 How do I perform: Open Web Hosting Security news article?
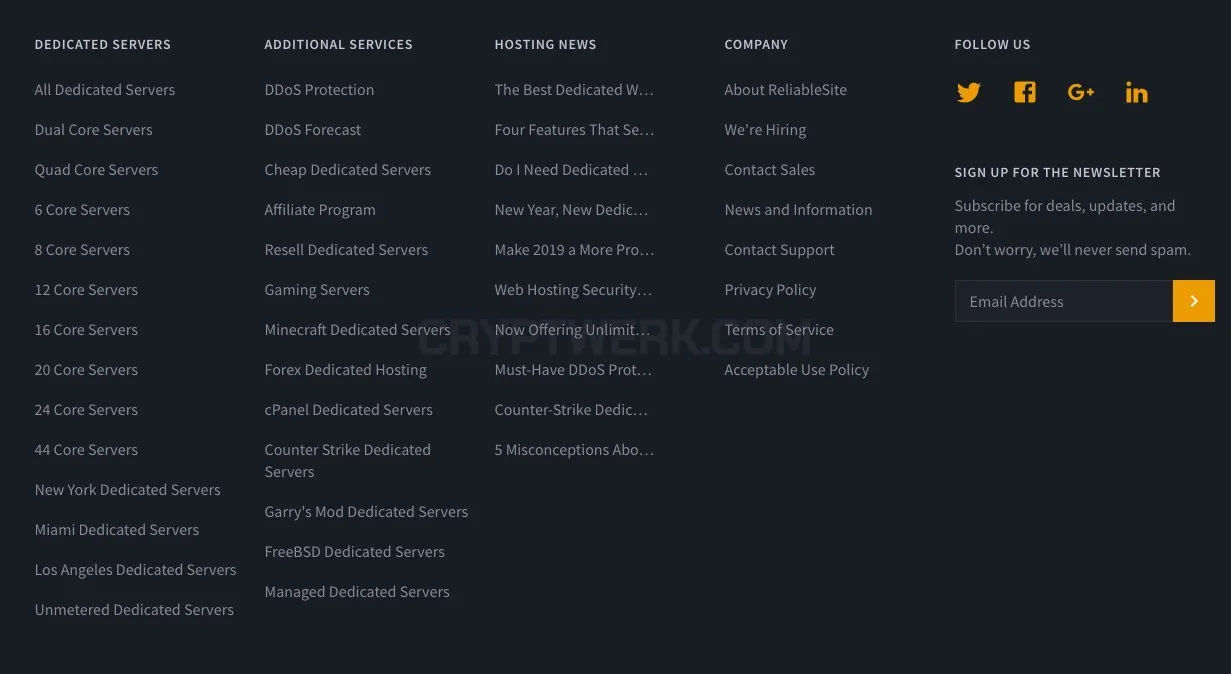click(573, 290)
